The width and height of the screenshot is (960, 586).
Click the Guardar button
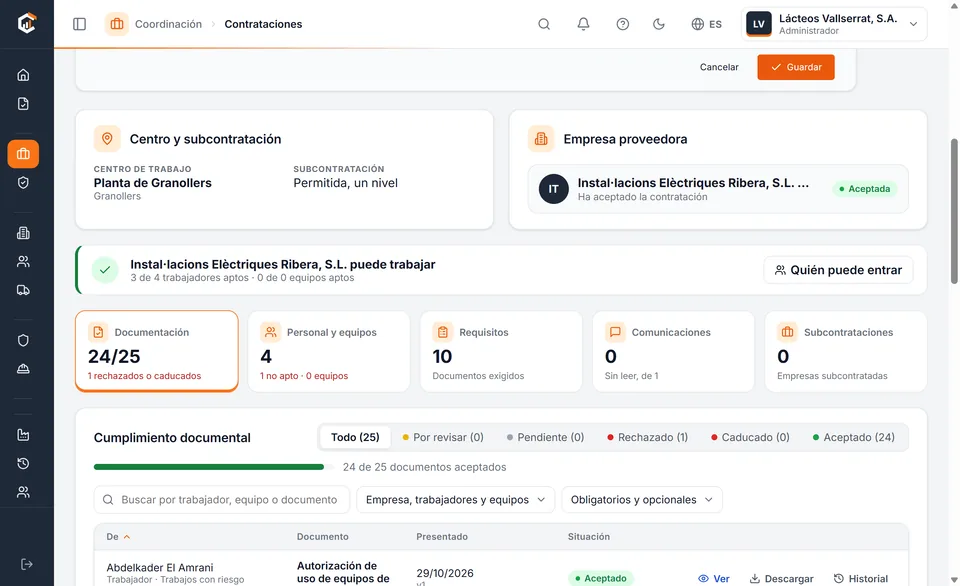coord(796,67)
